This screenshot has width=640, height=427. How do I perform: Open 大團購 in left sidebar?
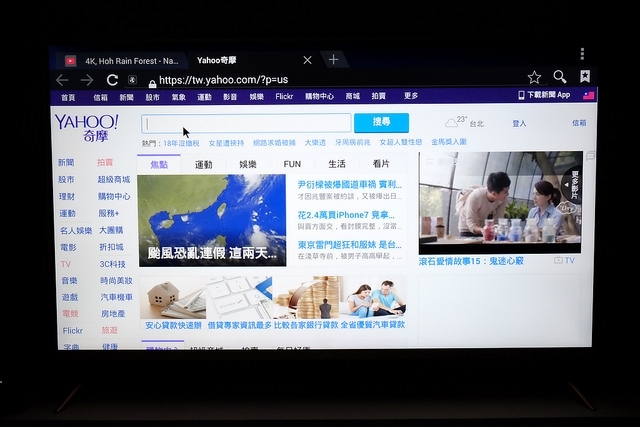tap(111, 230)
